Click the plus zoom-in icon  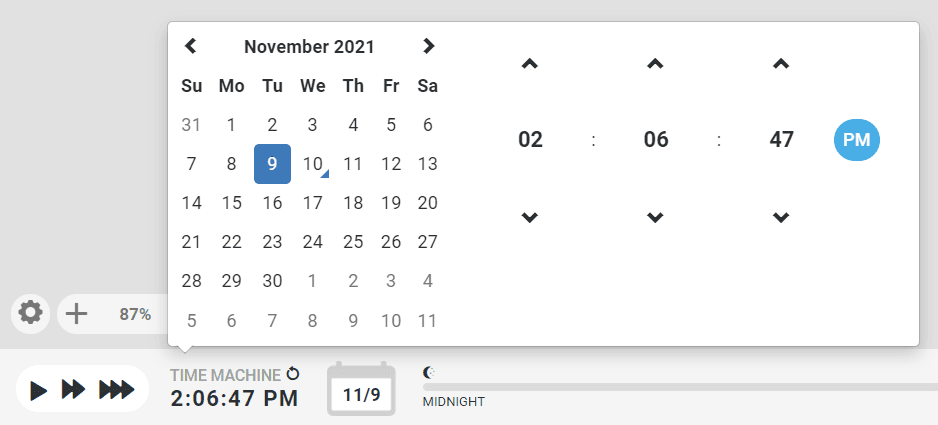[77, 314]
